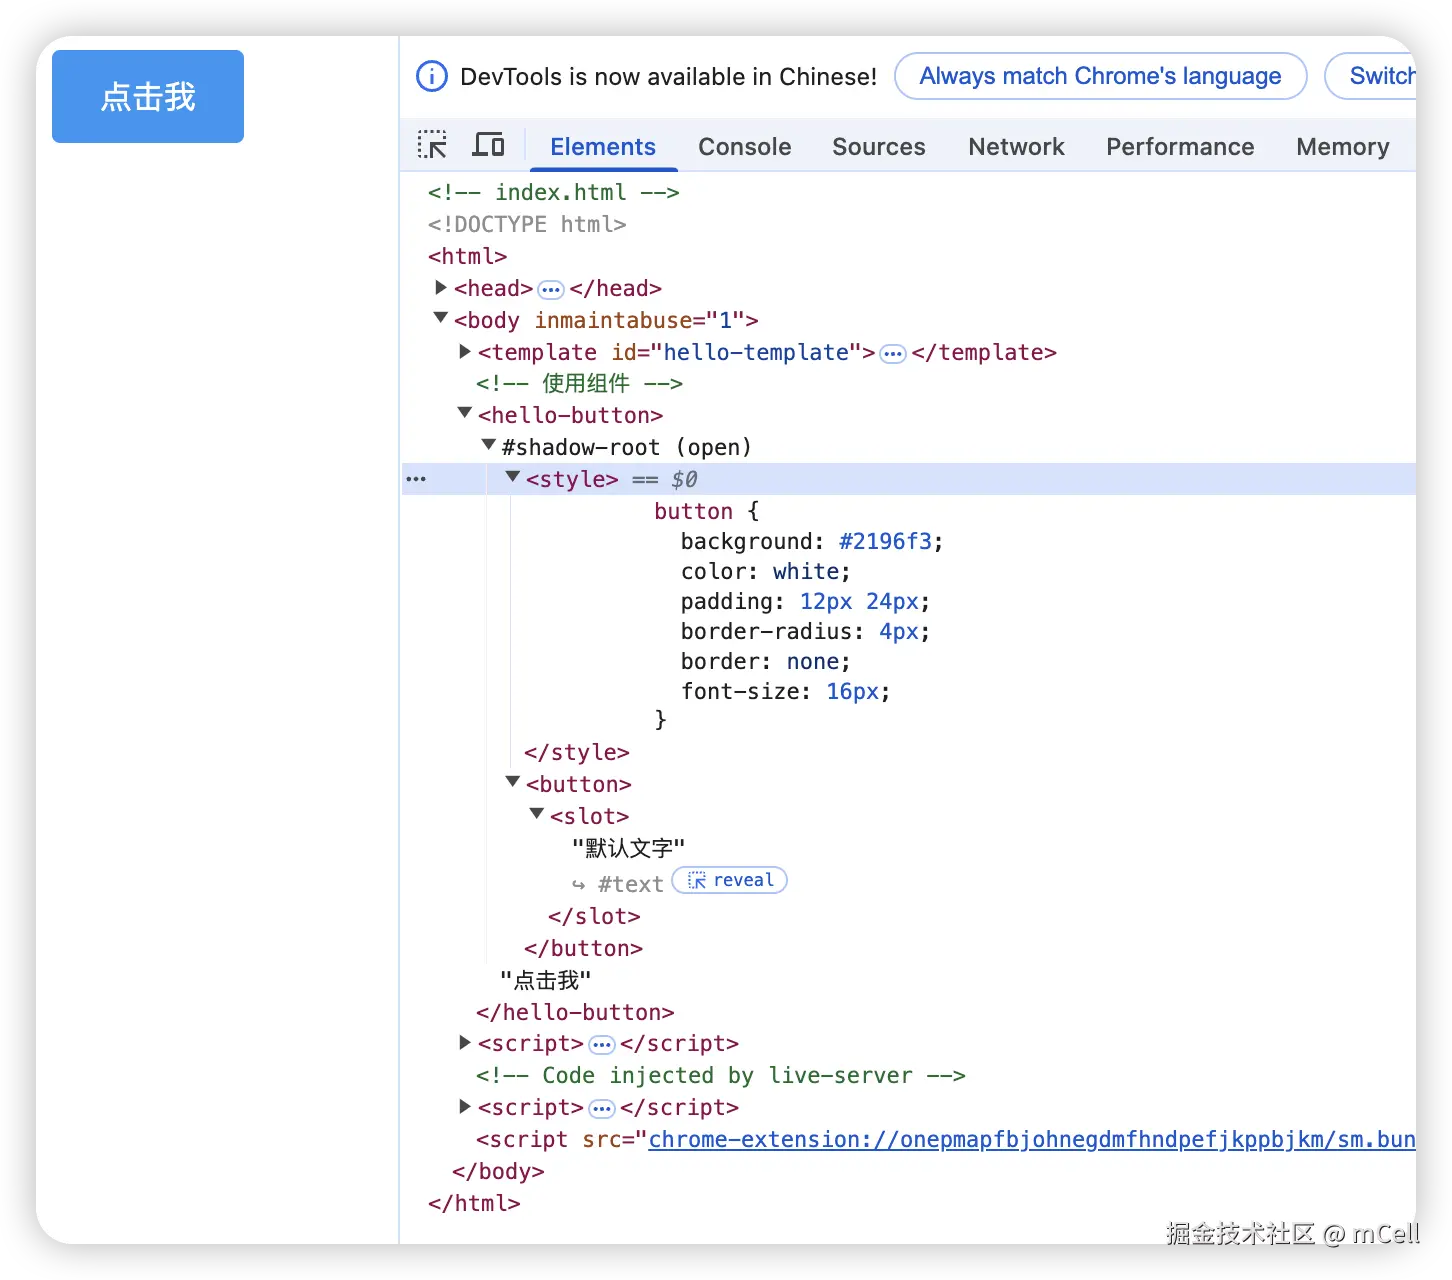Open the chrome-extension script src link

pyautogui.click(x=1032, y=1140)
